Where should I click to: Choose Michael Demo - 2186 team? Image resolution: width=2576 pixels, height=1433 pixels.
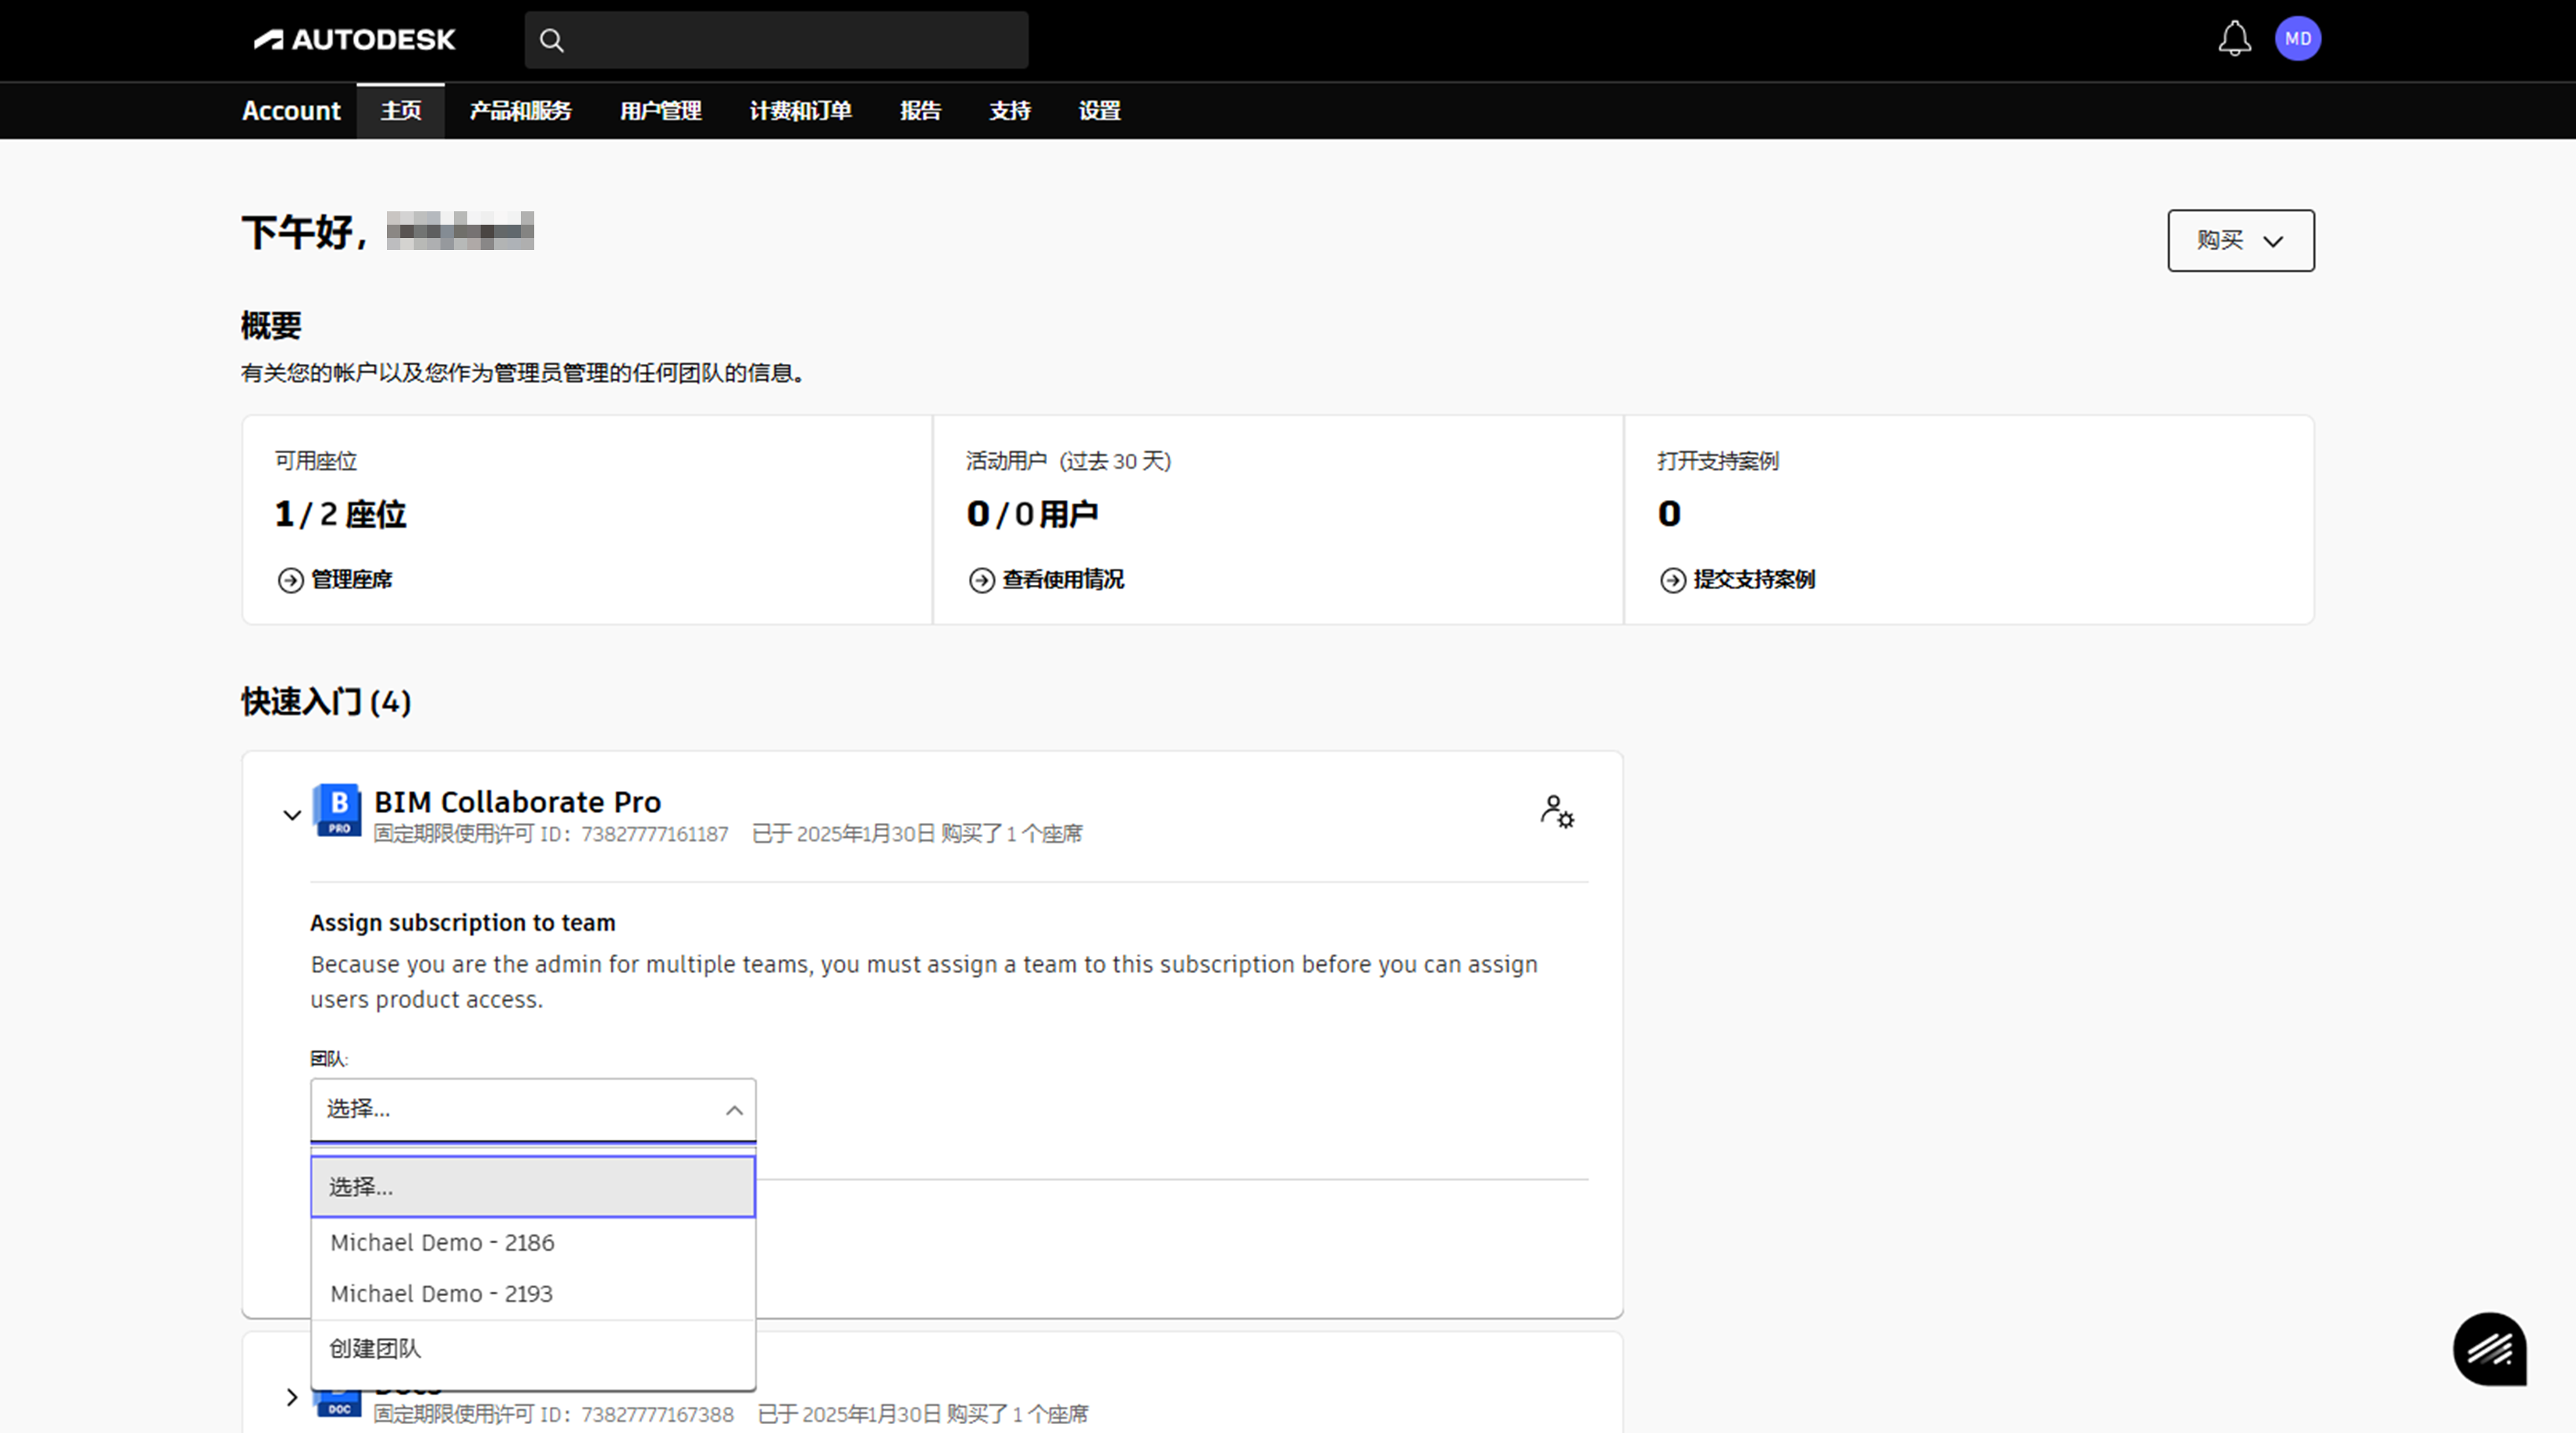(x=442, y=1243)
